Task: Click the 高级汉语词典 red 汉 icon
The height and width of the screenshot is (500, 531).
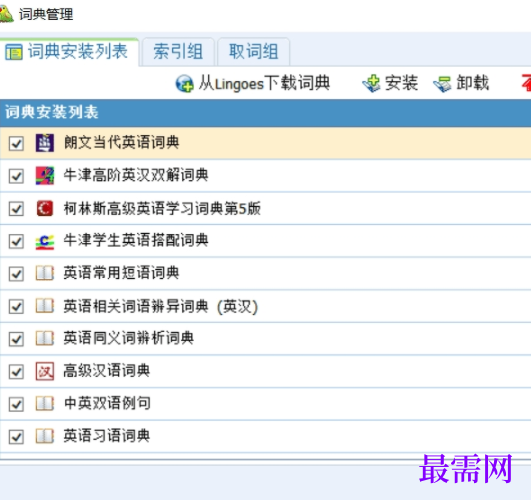Action: click(45, 371)
